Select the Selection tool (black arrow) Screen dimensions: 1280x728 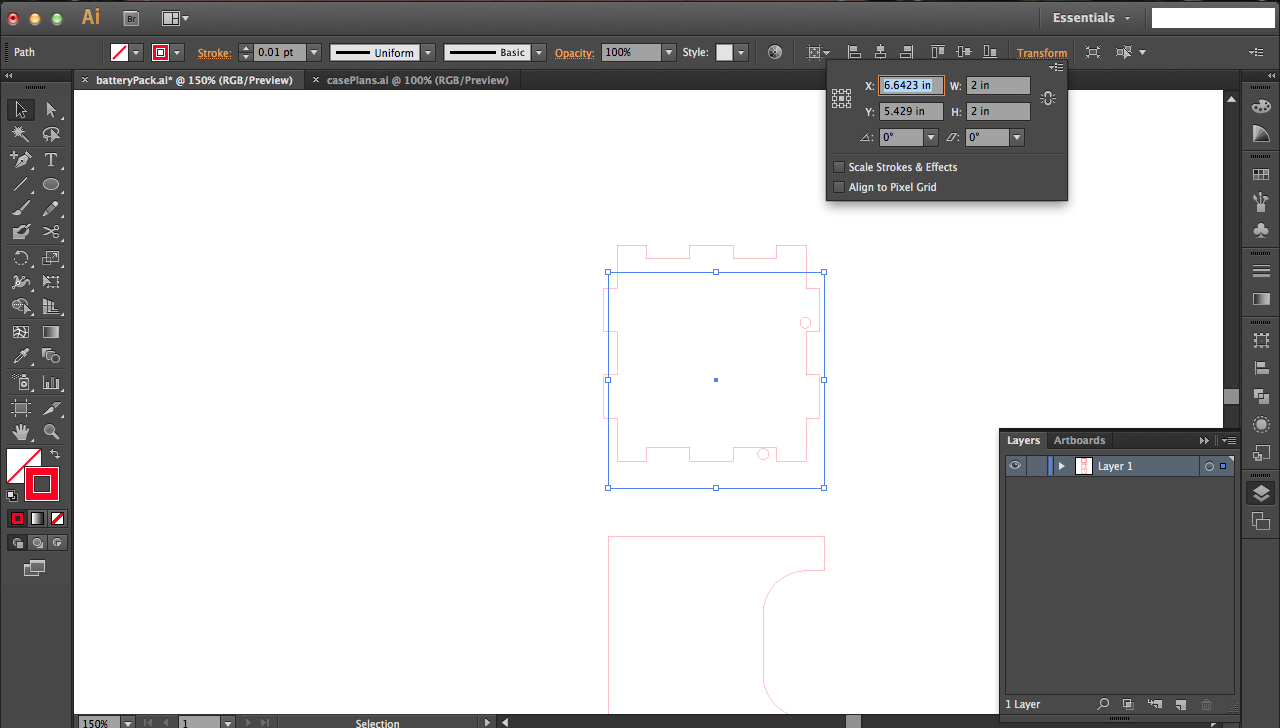(x=21, y=110)
